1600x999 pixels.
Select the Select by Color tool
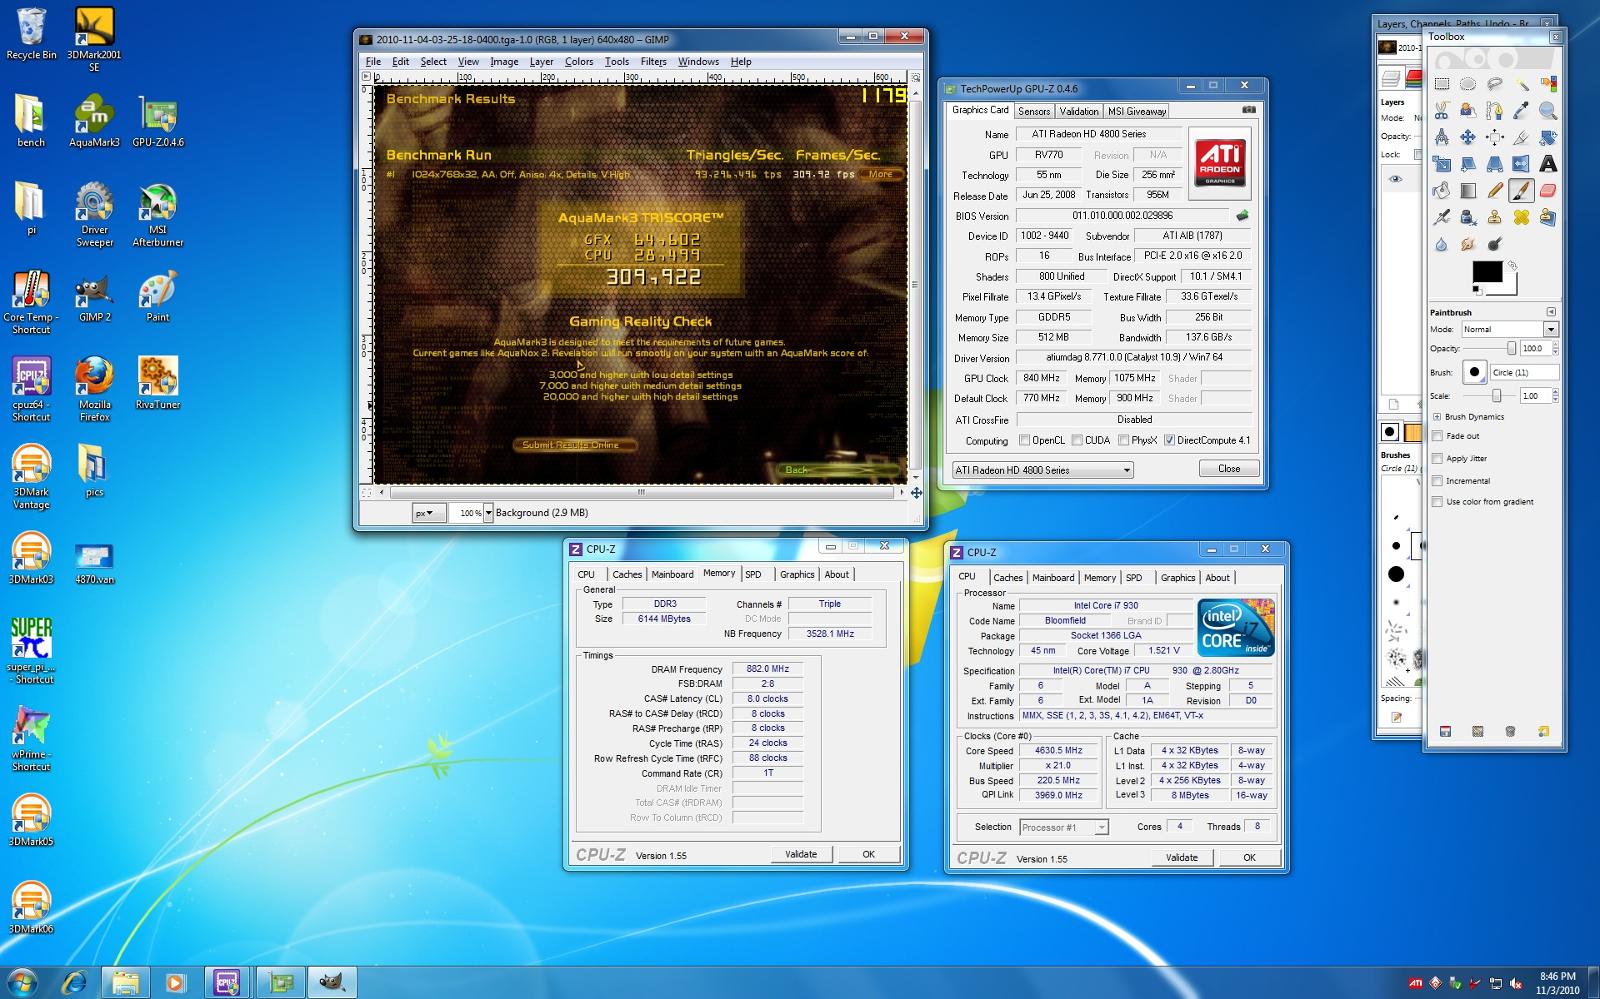click(1548, 84)
